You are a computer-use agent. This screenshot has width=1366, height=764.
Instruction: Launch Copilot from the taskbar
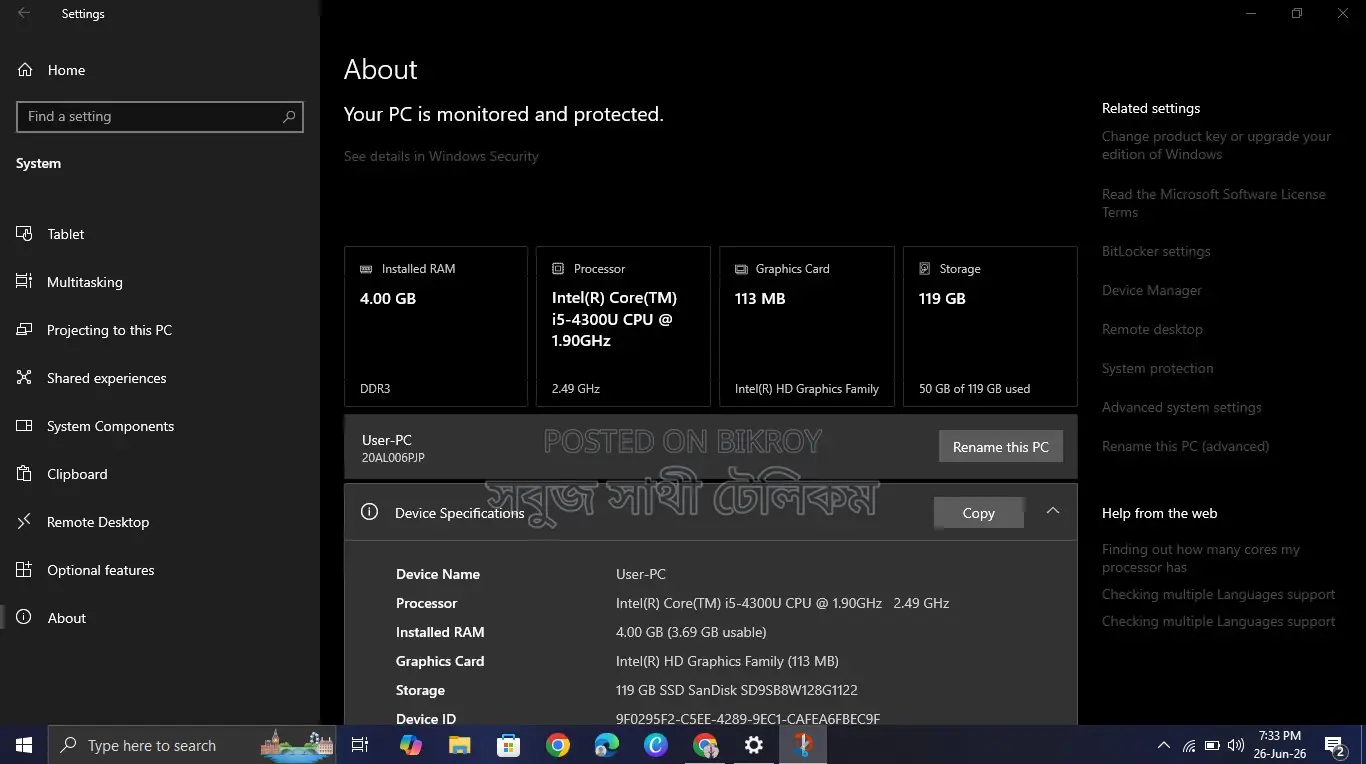pyautogui.click(x=410, y=745)
